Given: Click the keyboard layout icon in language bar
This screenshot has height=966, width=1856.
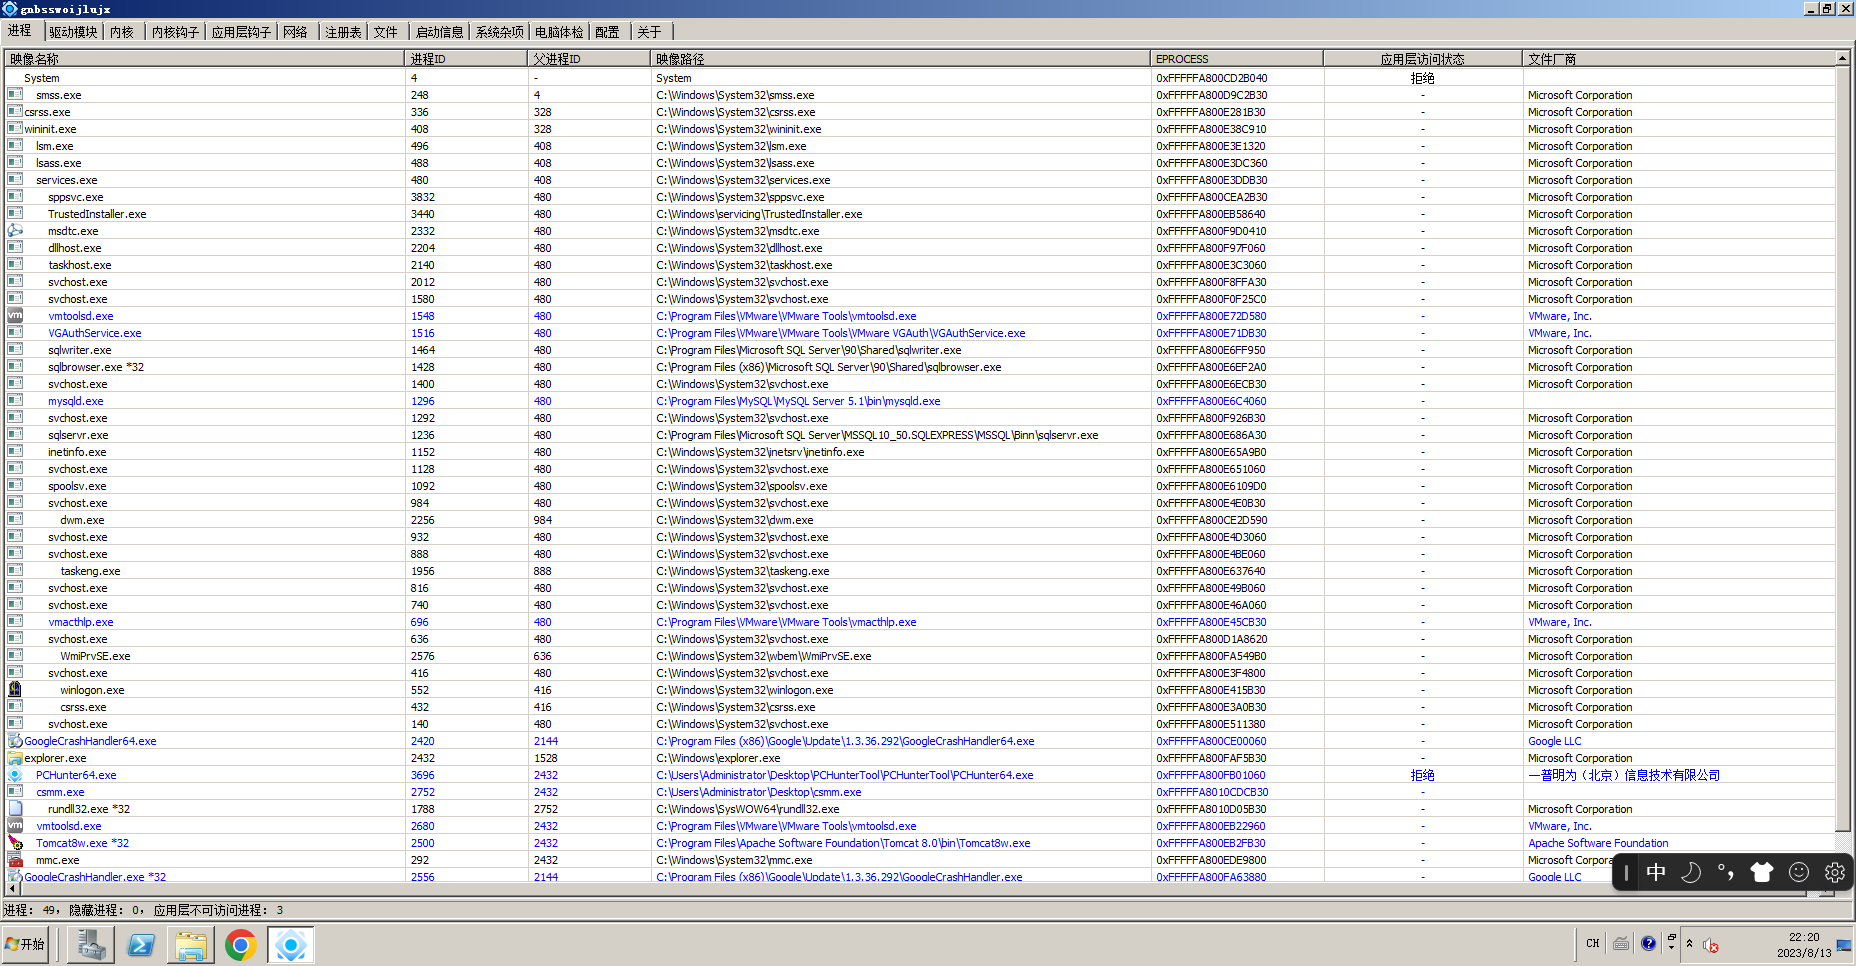Looking at the screenshot, I should tap(1621, 943).
